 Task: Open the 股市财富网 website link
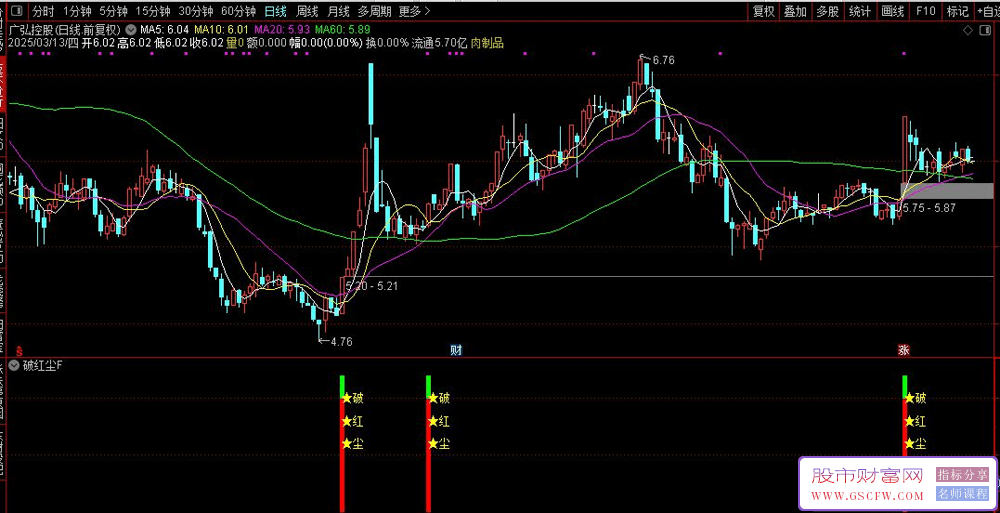(867, 484)
